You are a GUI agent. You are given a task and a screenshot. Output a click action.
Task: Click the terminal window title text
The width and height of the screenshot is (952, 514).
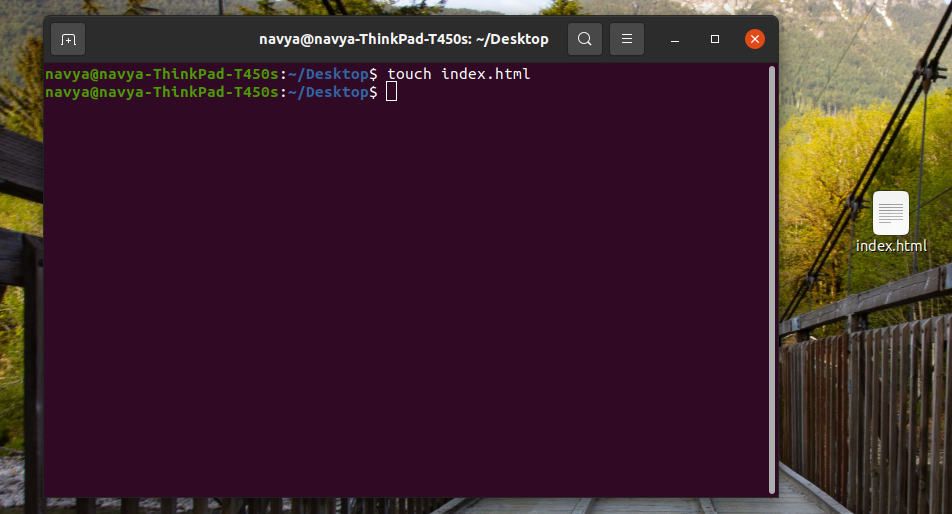point(404,39)
